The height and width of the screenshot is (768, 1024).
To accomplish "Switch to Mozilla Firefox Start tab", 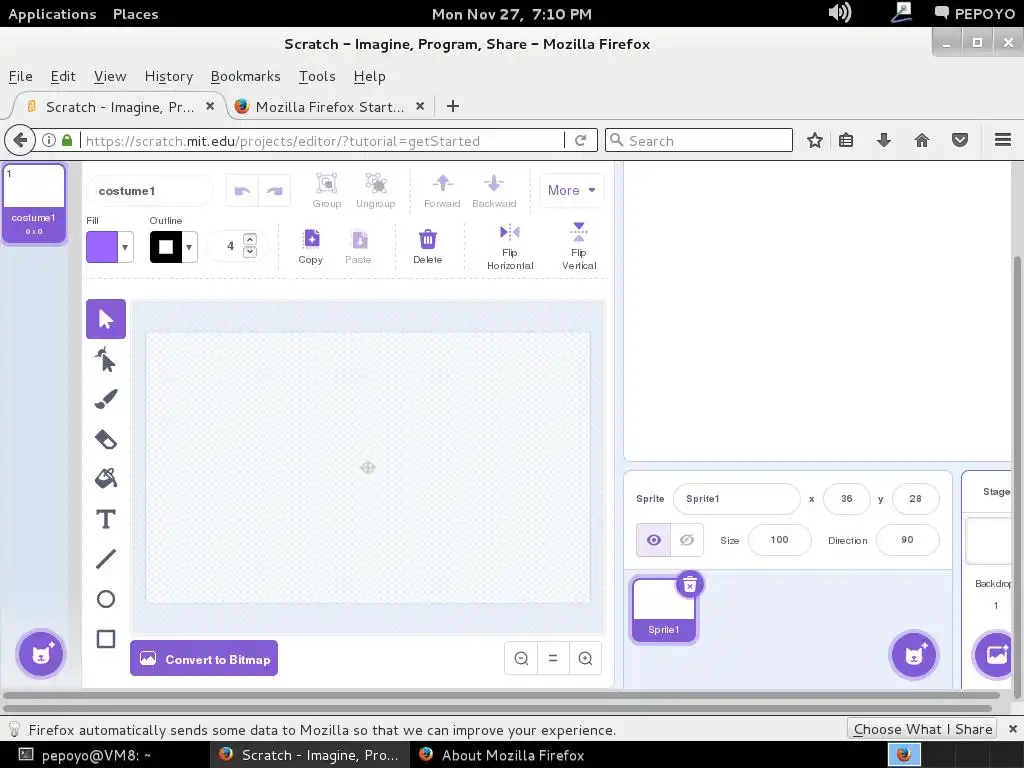I will (x=330, y=106).
